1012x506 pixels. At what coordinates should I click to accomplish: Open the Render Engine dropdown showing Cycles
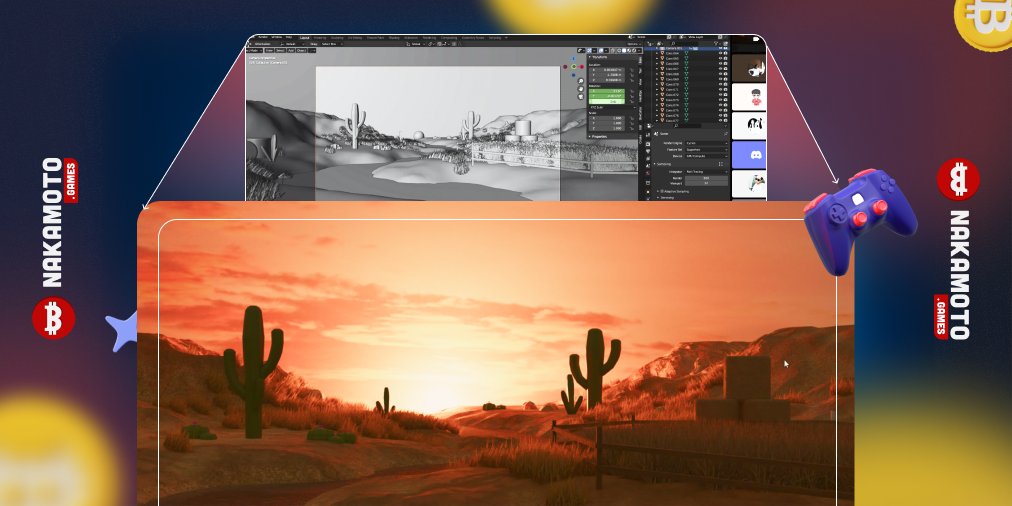point(707,143)
